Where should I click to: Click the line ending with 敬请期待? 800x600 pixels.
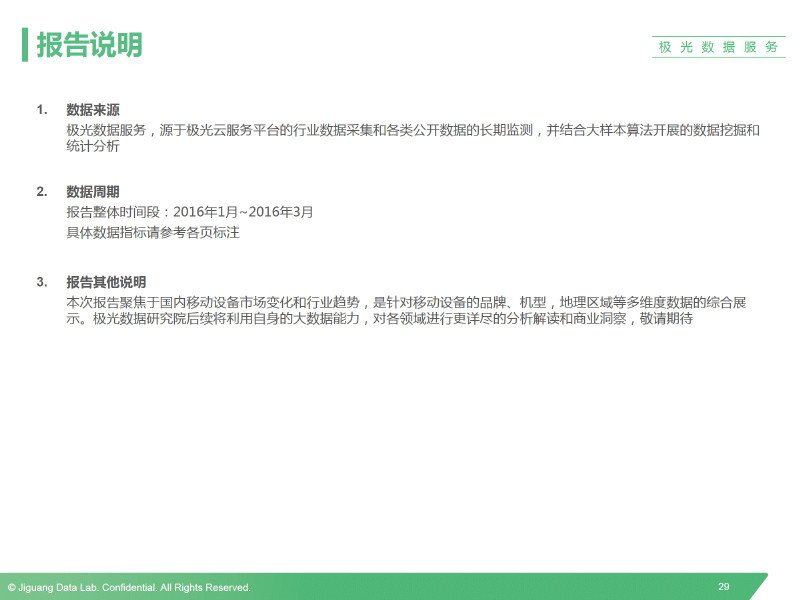[x=380, y=320]
